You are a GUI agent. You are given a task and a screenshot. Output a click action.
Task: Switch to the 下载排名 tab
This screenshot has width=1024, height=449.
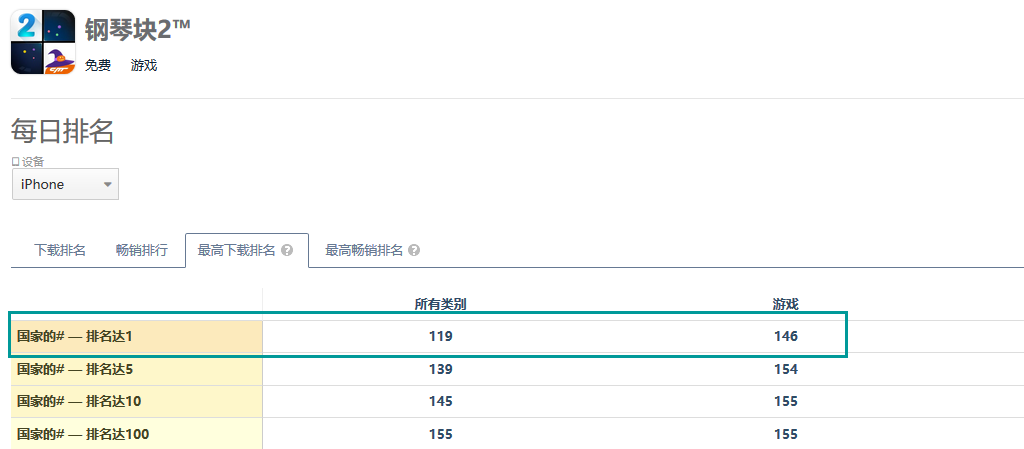[x=59, y=251]
